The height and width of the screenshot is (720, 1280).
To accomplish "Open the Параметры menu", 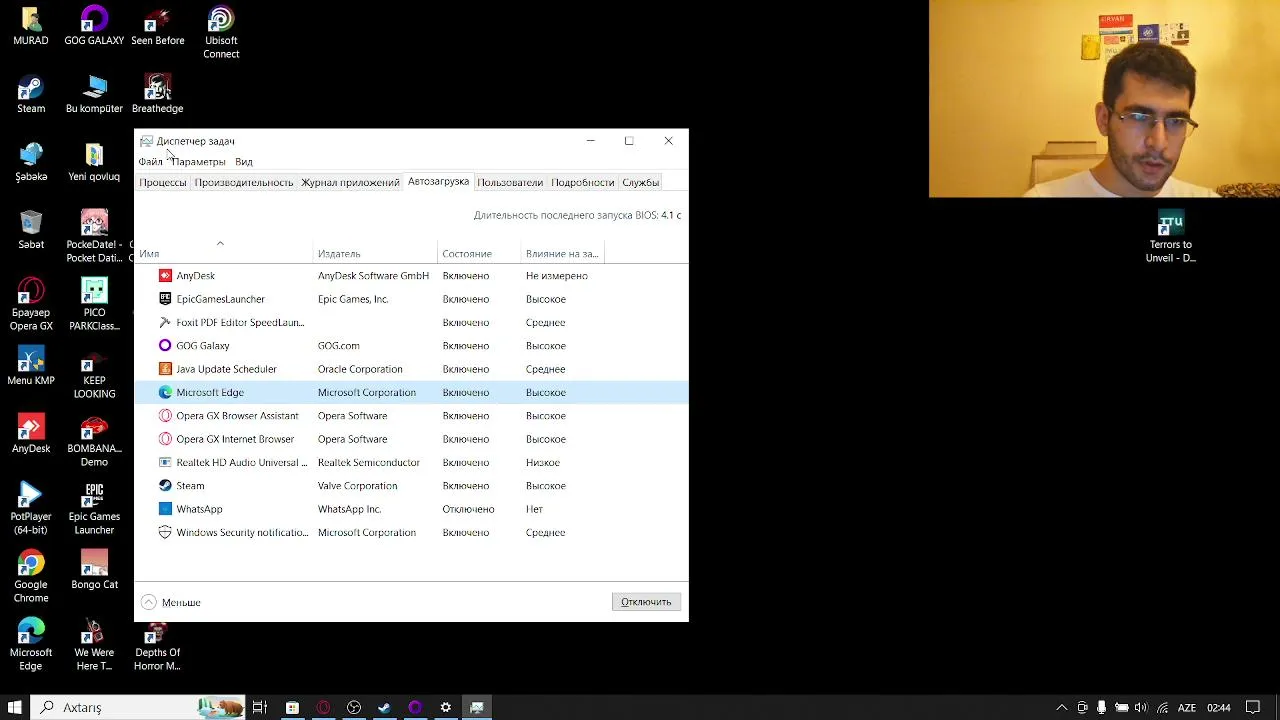I will point(198,161).
